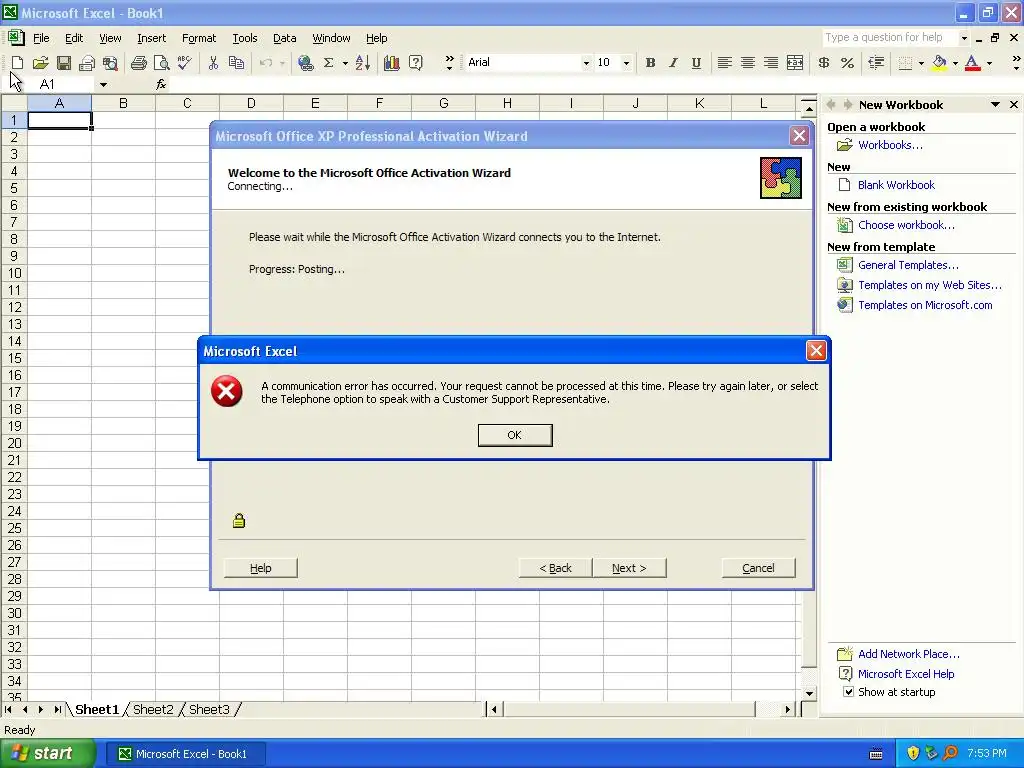Click OK in the error dialog
This screenshot has height=768, width=1024.
(515, 435)
